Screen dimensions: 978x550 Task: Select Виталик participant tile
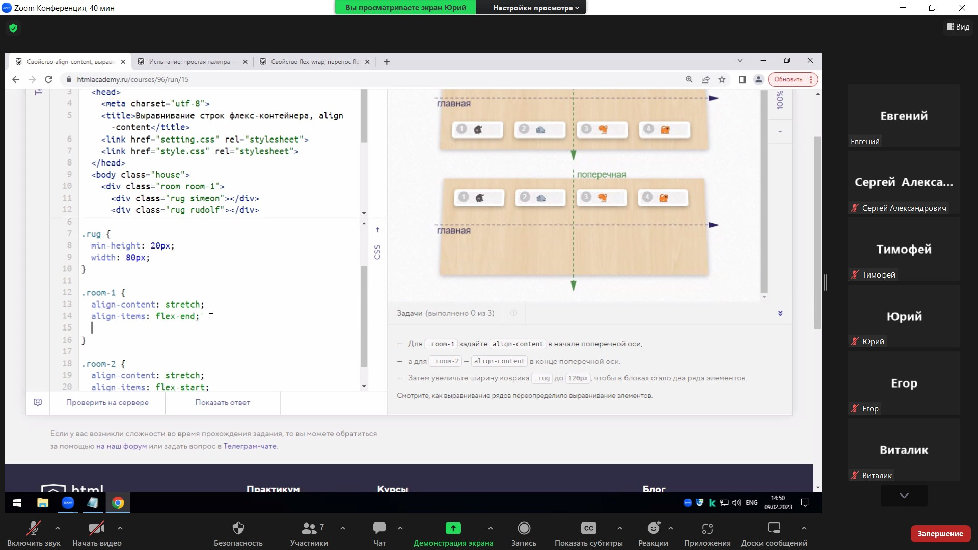click(904, 450)
